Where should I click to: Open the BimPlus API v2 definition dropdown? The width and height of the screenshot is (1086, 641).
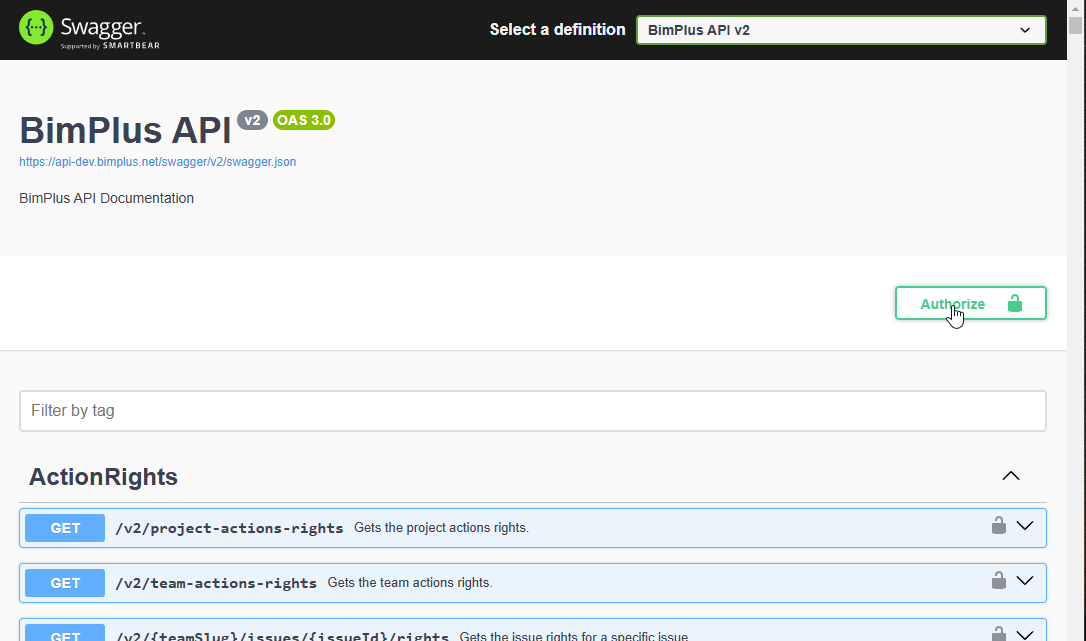(x=841, y=30)
